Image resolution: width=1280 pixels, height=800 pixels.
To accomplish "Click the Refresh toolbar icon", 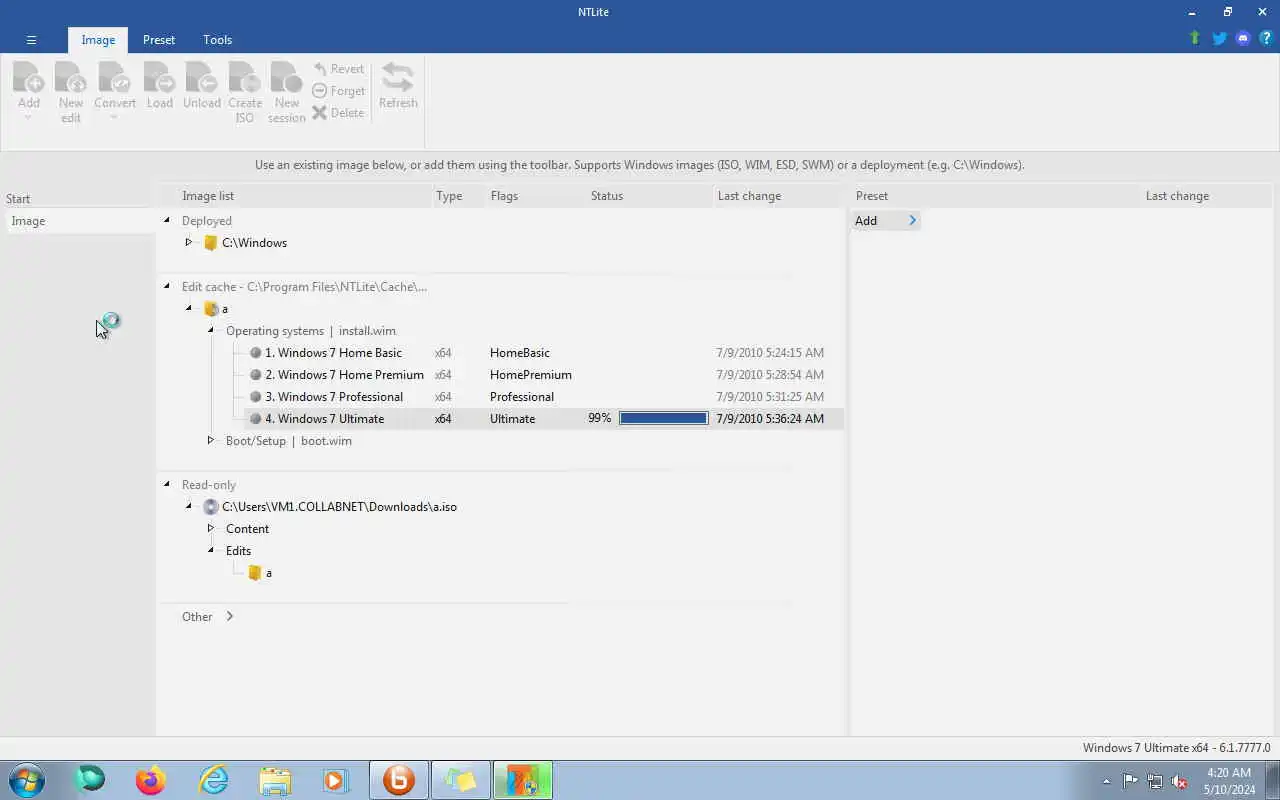I will tap(398, 78).
